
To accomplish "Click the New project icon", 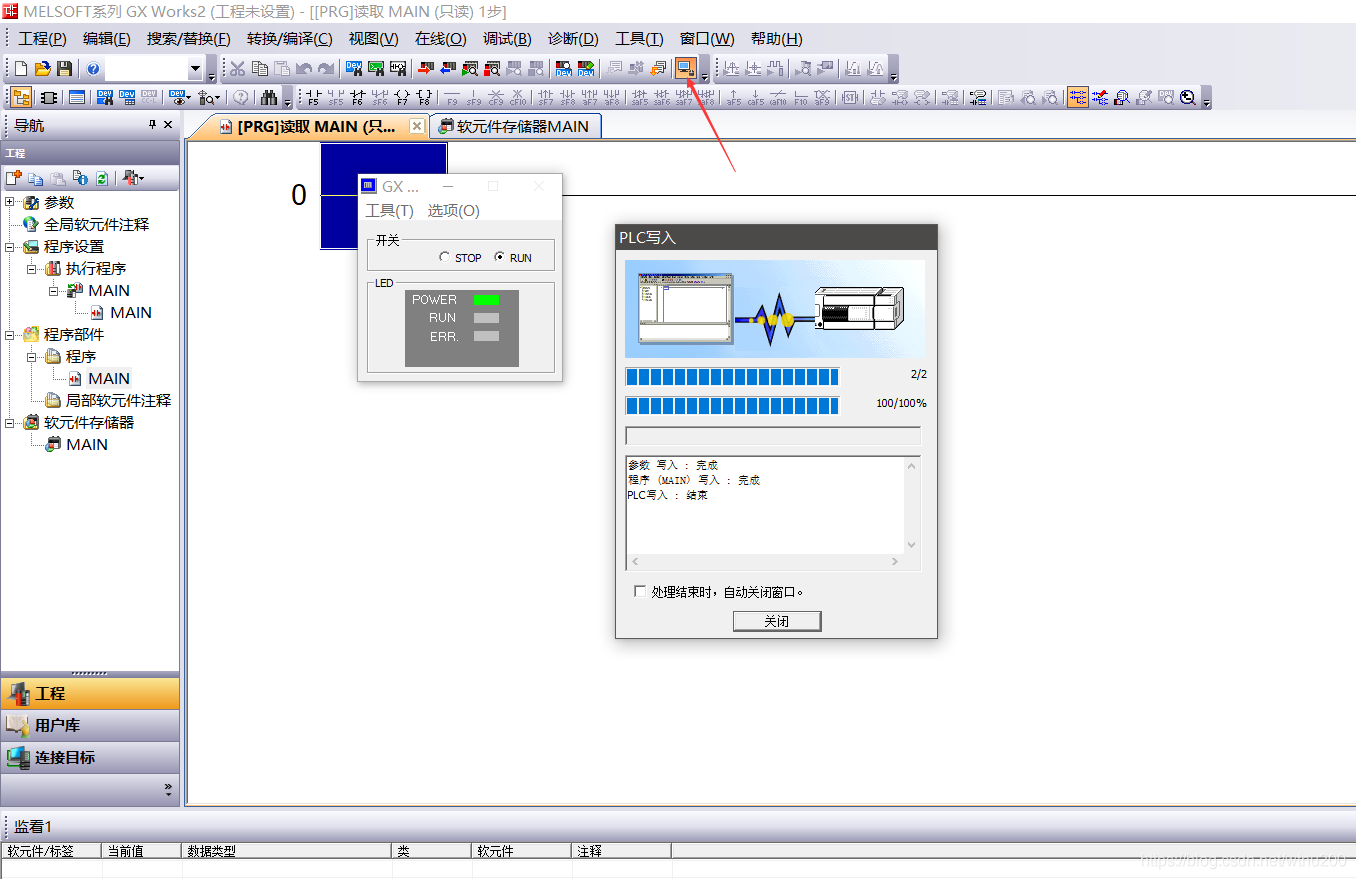I will pos(21,69).
